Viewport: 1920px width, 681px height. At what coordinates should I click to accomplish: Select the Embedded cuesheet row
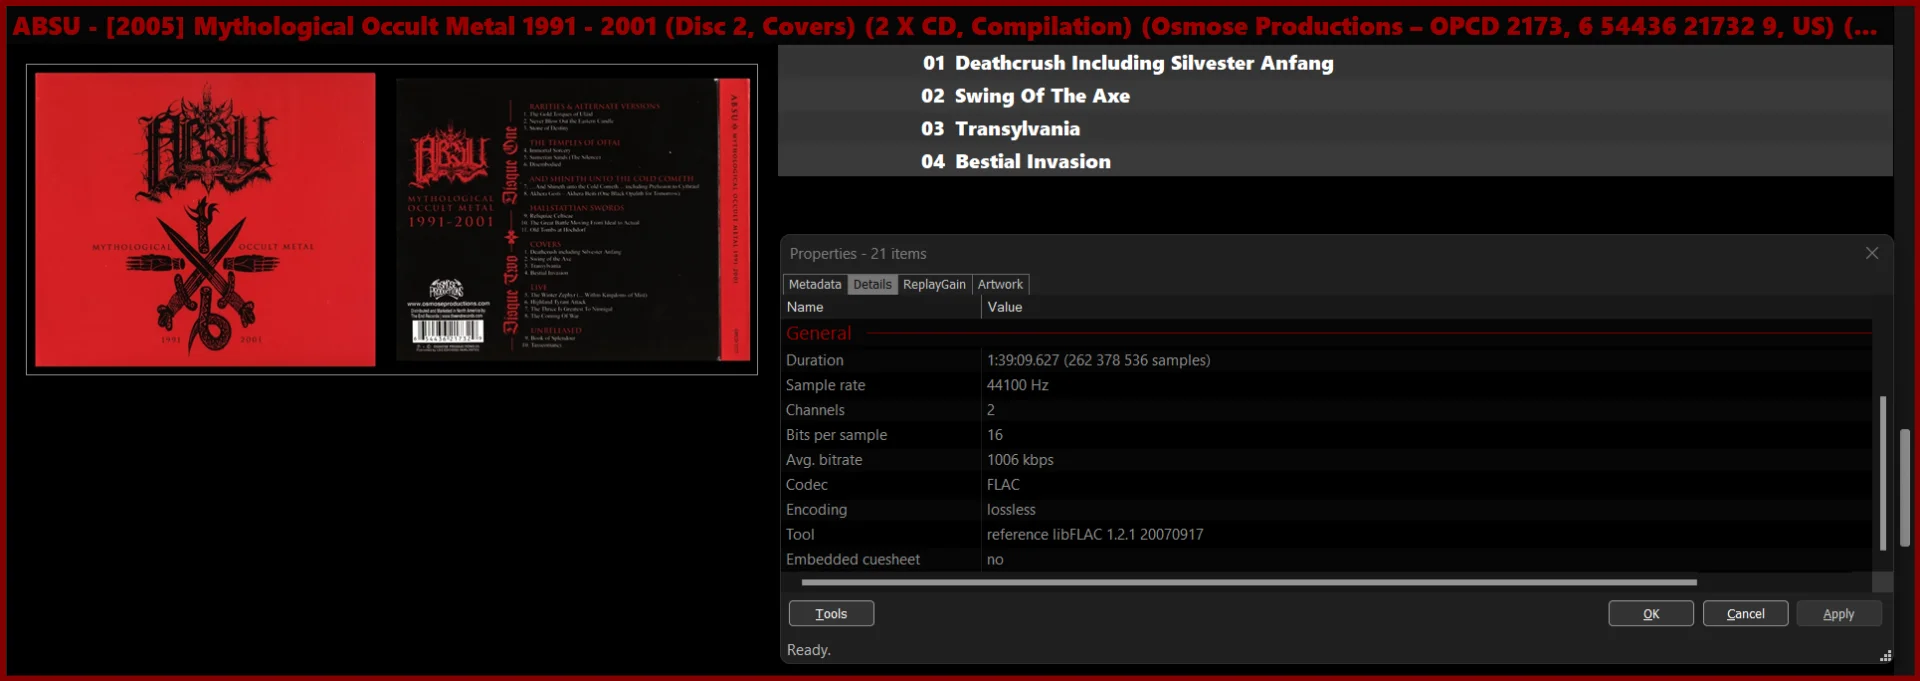tap(1326, 560)
